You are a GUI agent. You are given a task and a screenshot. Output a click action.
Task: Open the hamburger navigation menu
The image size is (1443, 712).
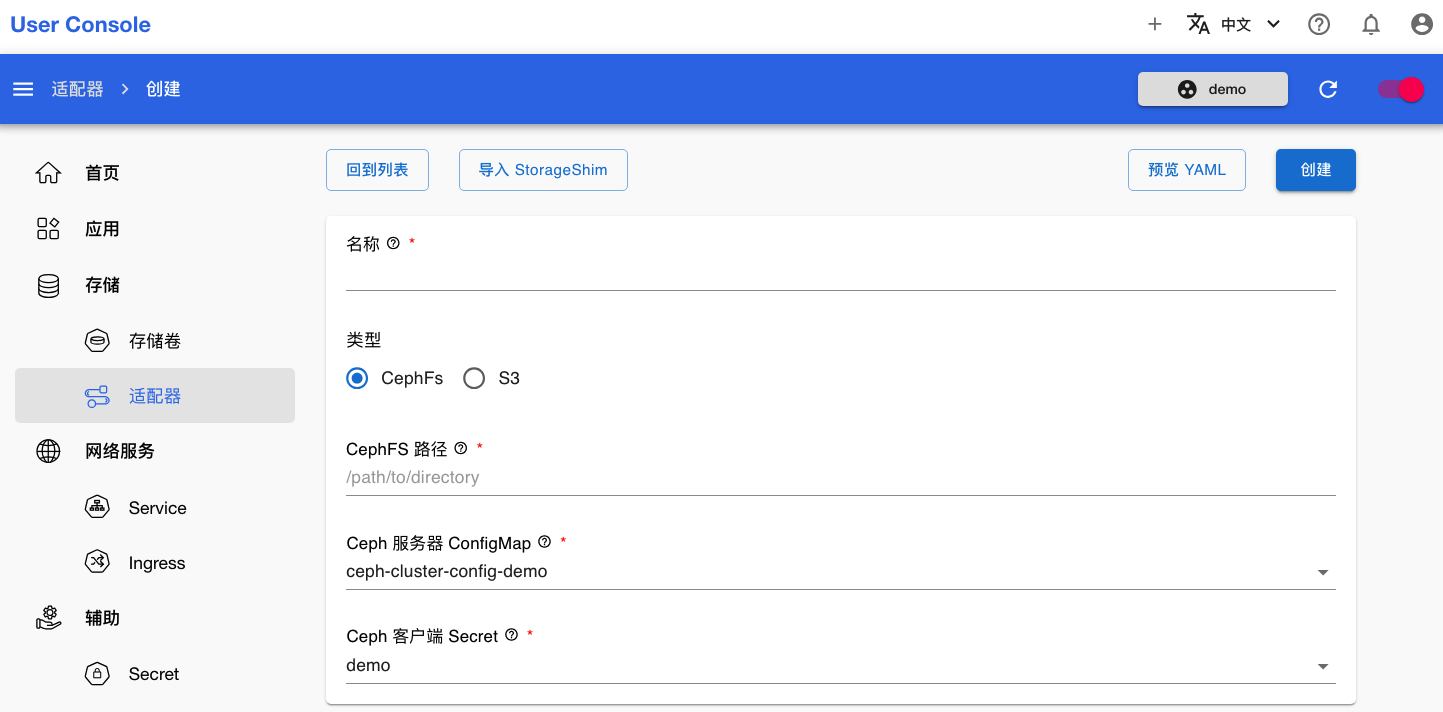pos(23,89)
